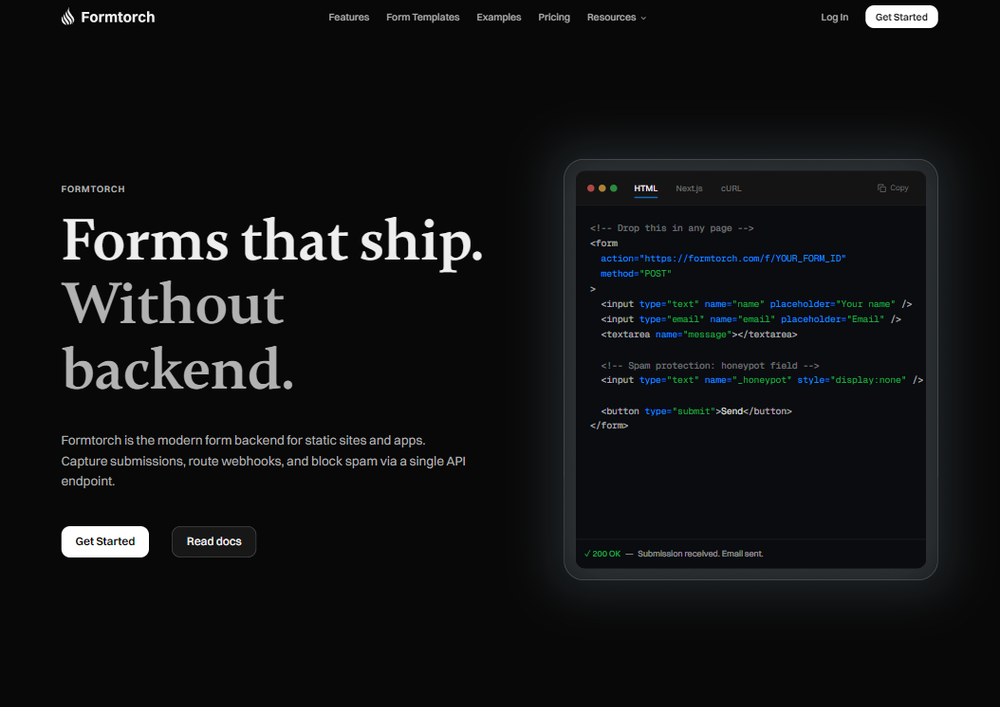
Task: Switch to the Next.js code tab
Action: tap(689, 188)
